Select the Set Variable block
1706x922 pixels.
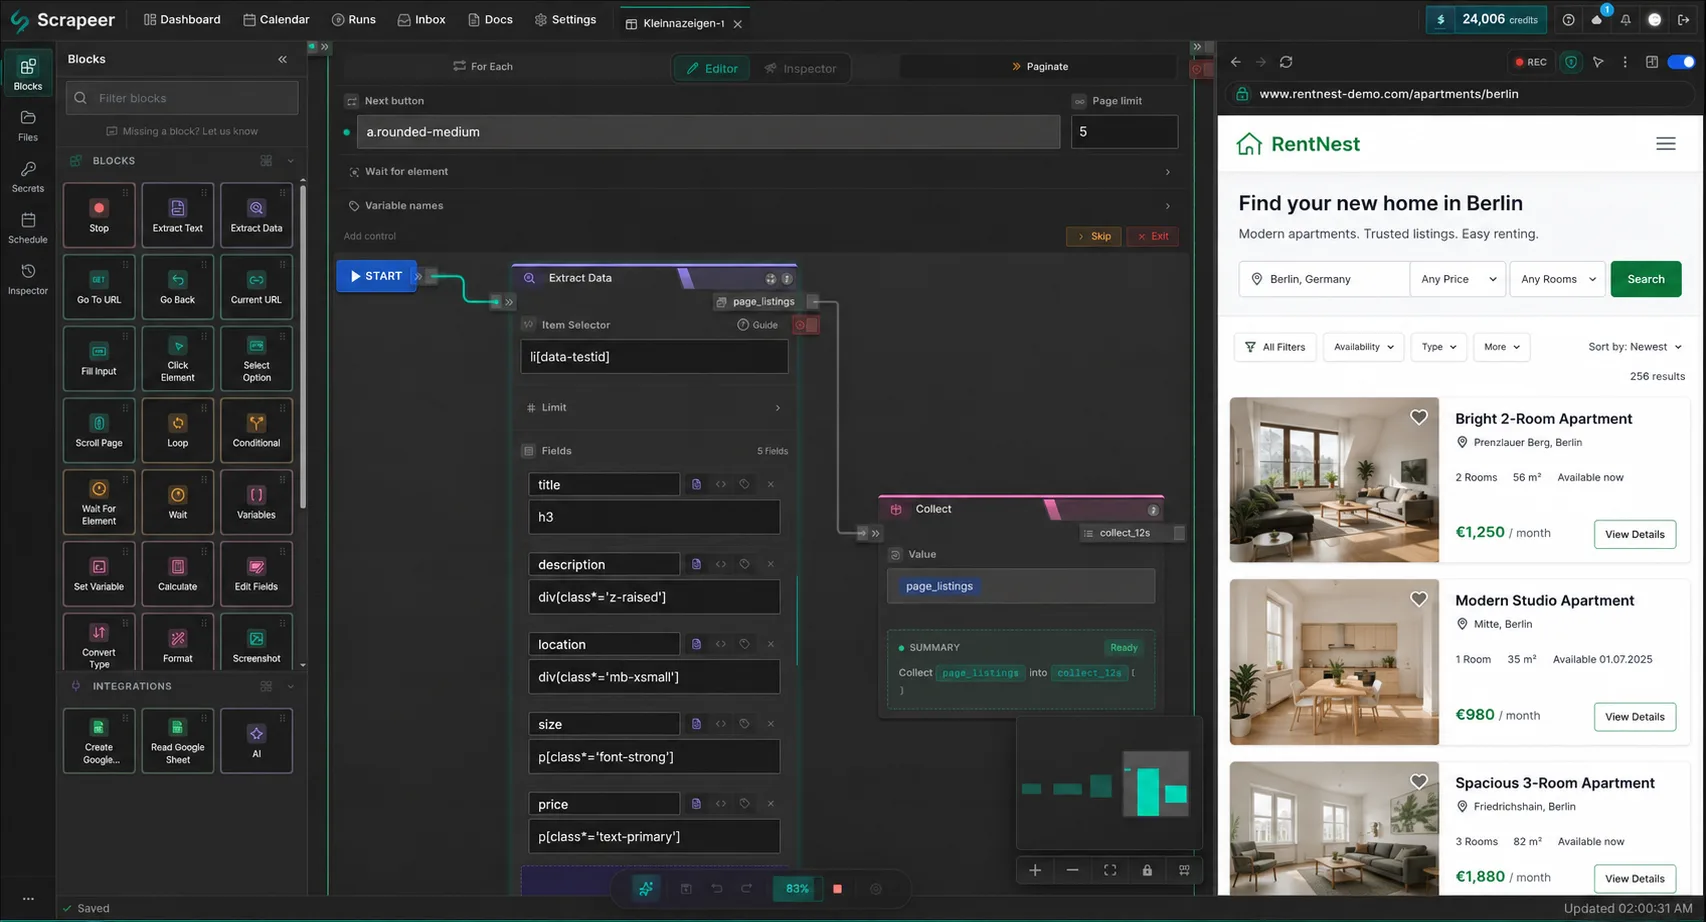click(x=99, y=574)
